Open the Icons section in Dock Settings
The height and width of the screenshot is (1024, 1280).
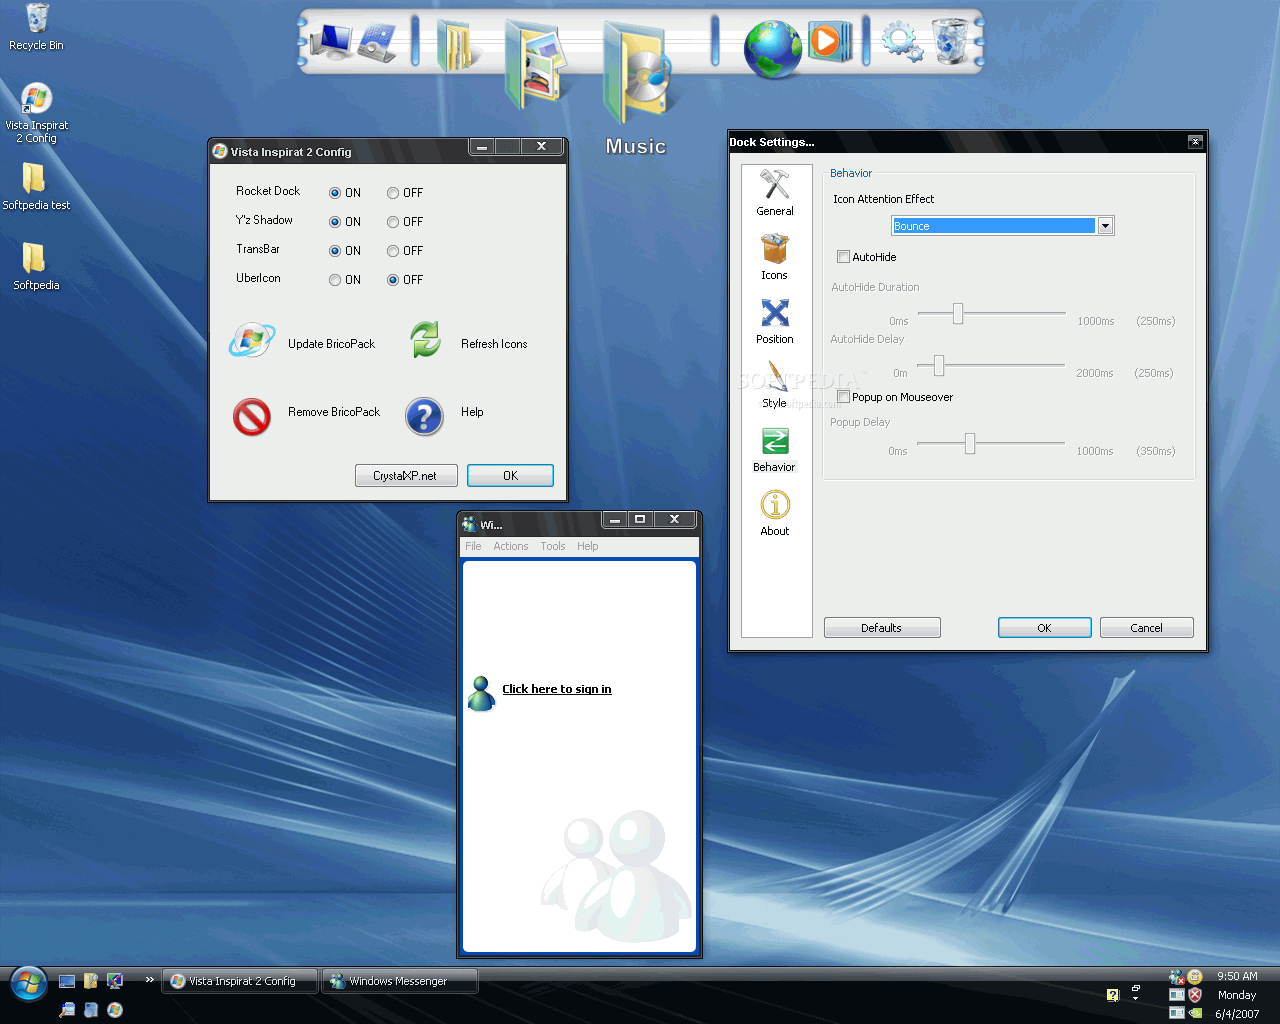tap(775, 257)
